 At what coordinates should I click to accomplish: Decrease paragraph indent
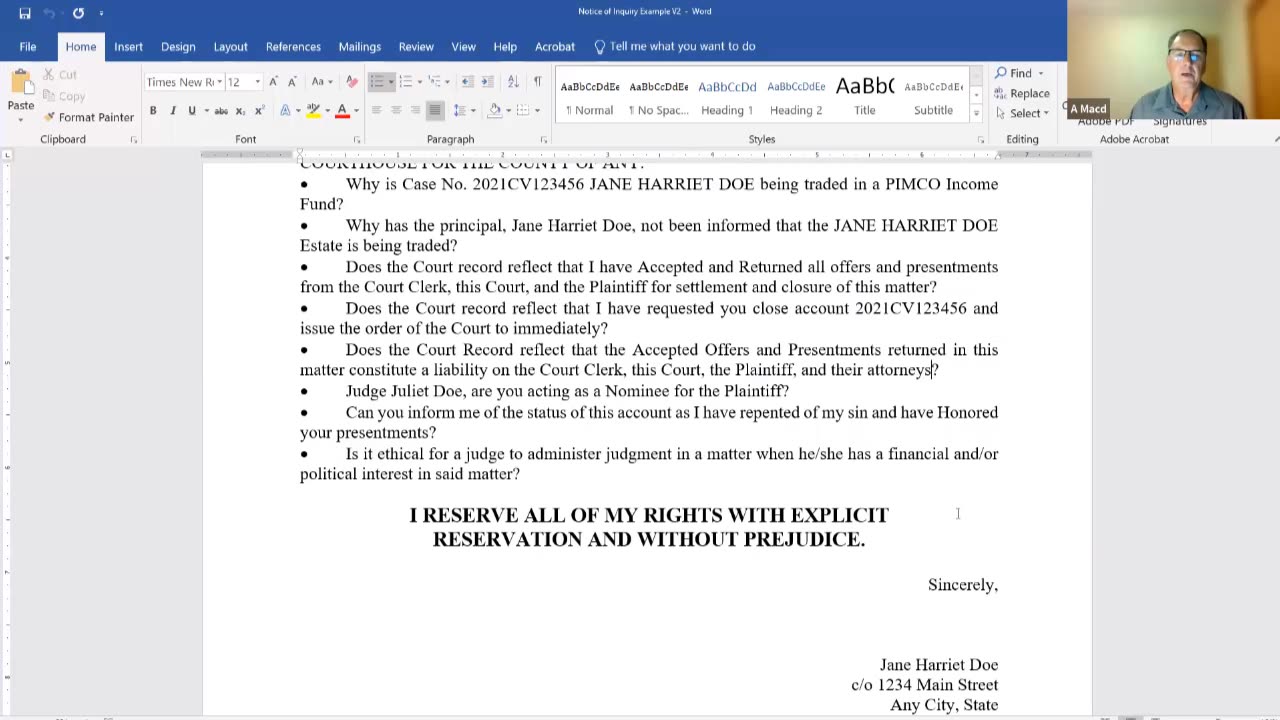[469, 82]
